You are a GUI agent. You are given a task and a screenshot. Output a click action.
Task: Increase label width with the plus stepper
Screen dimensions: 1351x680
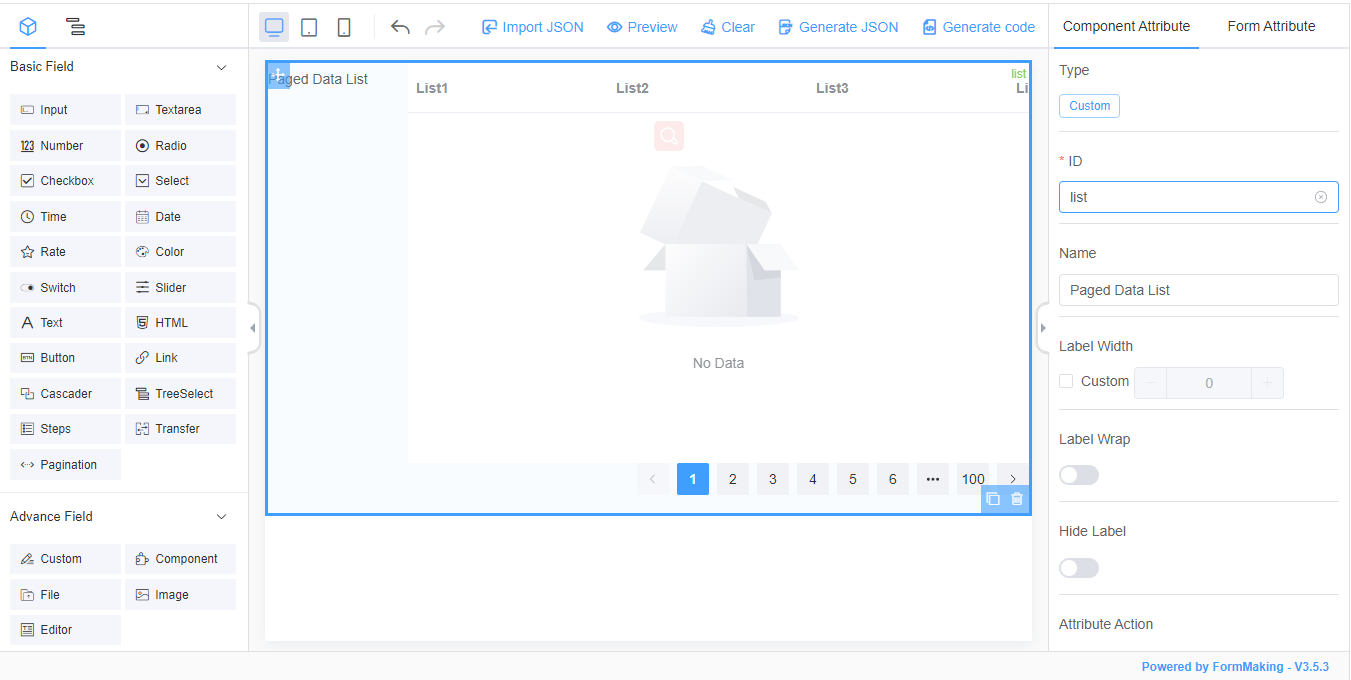[1267, 382]
